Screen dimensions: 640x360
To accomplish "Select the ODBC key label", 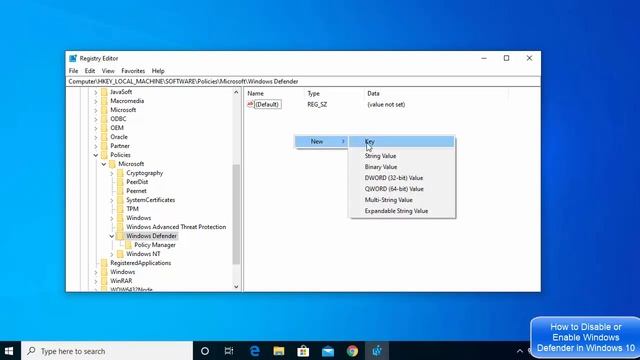I will click(x=118, y=119).
